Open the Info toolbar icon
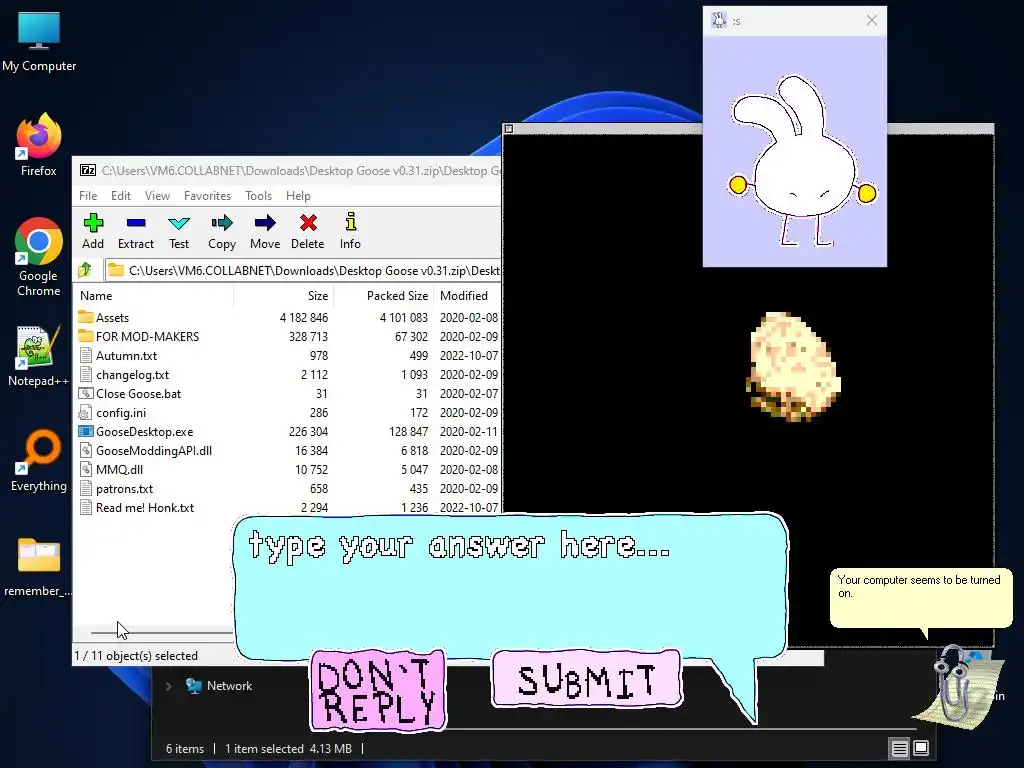This screenshot has width=1024, height=768. [350, 231]
